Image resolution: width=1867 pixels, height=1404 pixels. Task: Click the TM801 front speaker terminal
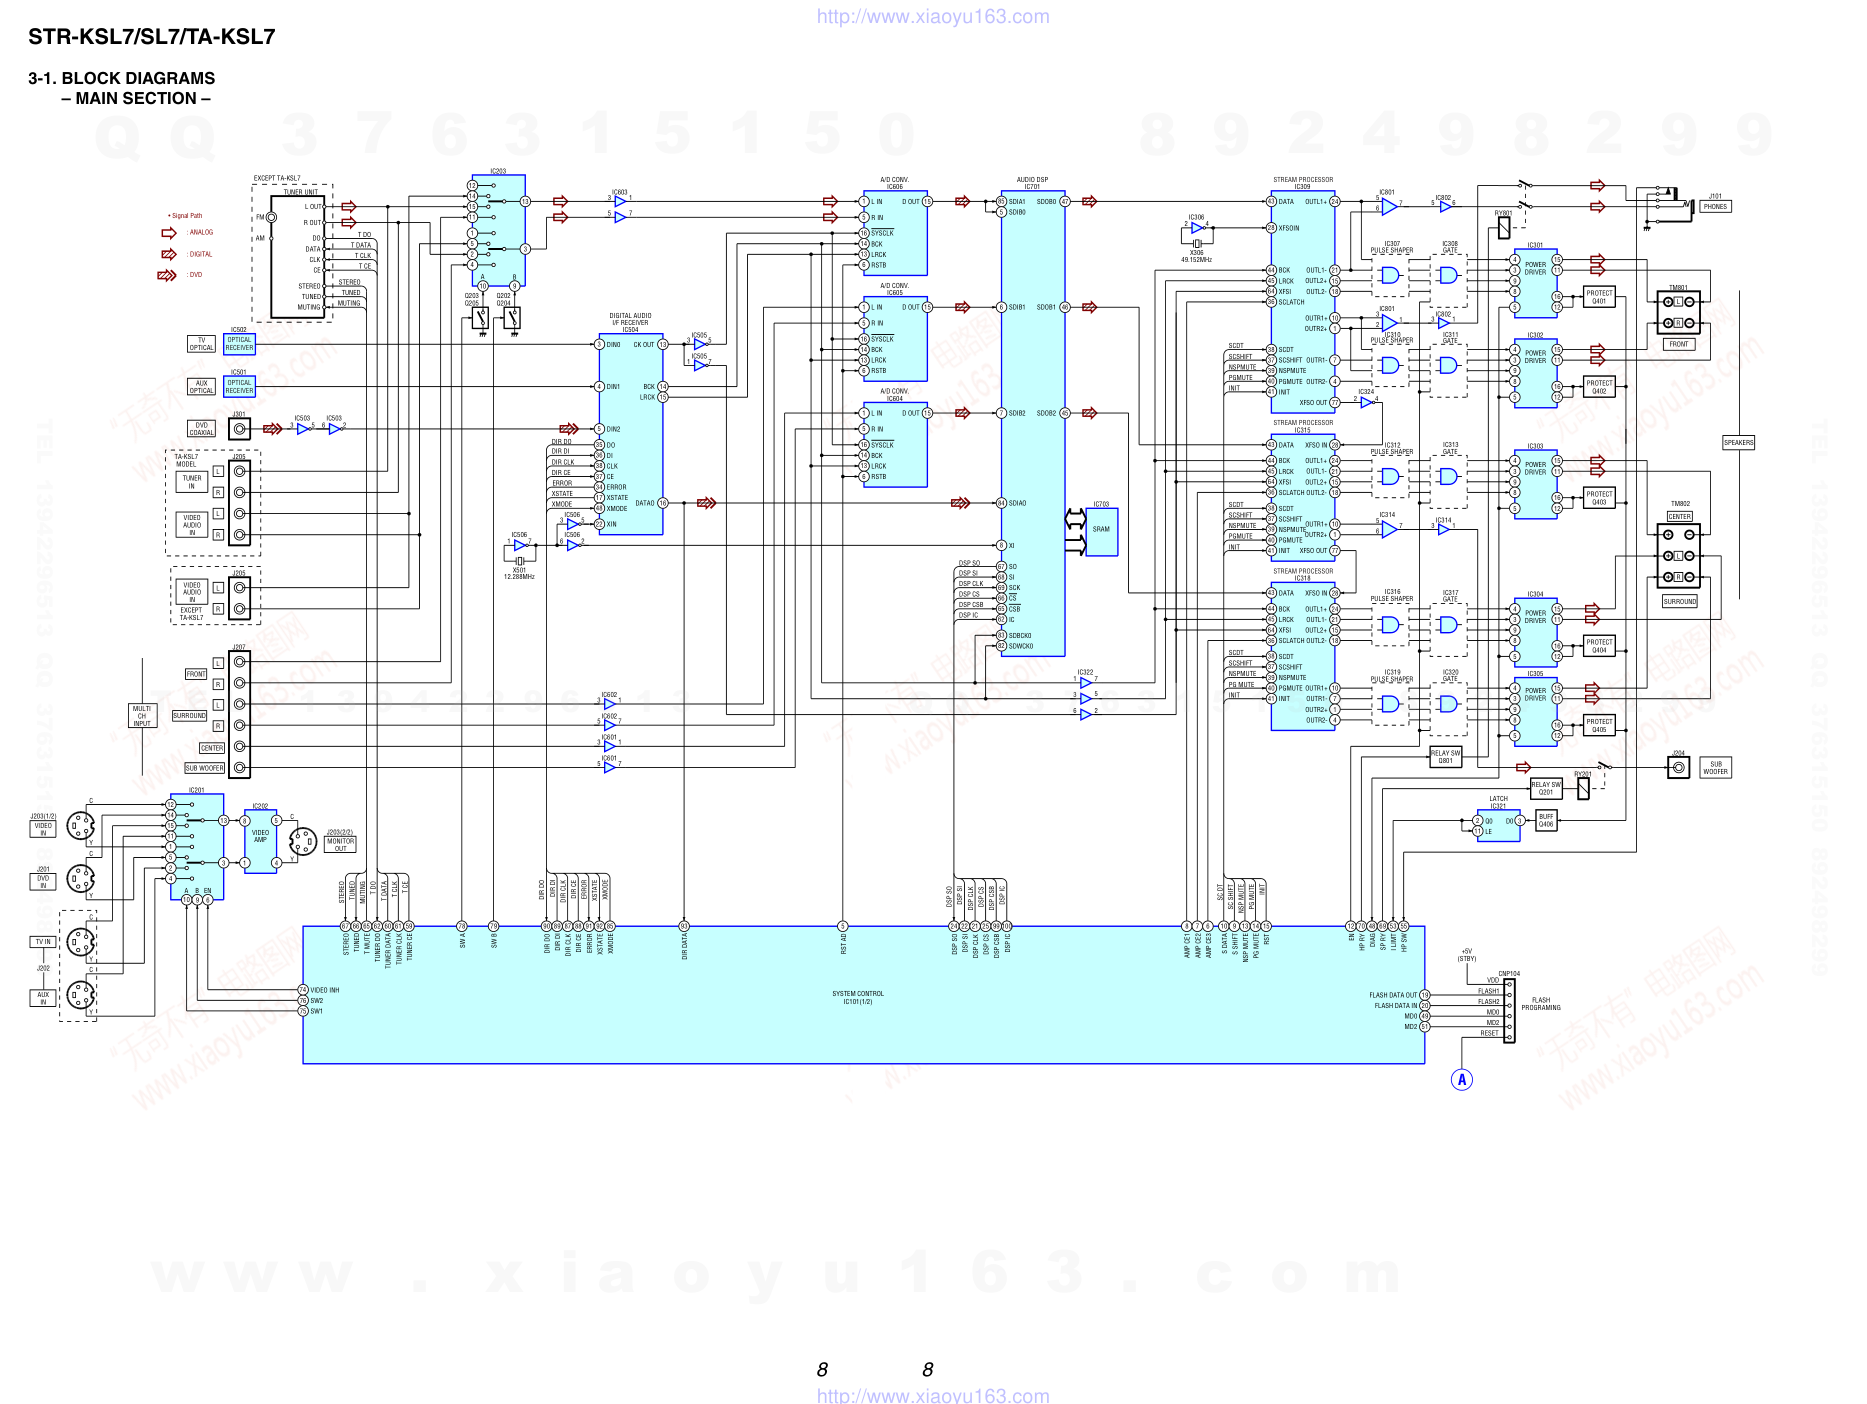click(x=1679, y=313)
